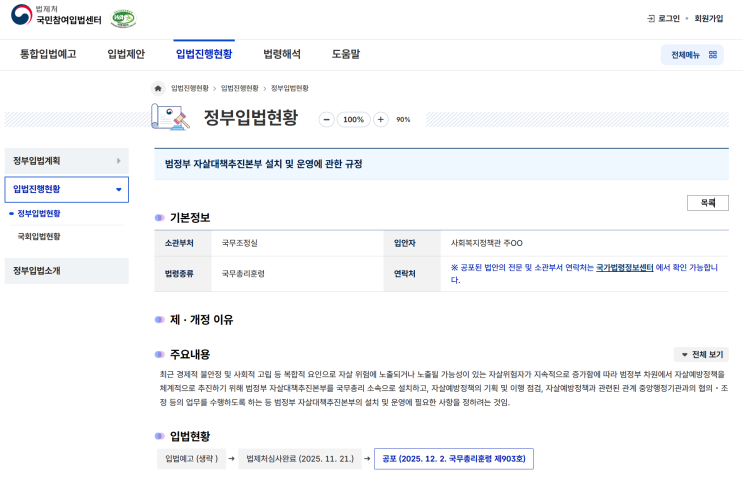
Task: Click 정부입법현황 breadcrumb
Action: pyautogui.click(x=290, y=88)
